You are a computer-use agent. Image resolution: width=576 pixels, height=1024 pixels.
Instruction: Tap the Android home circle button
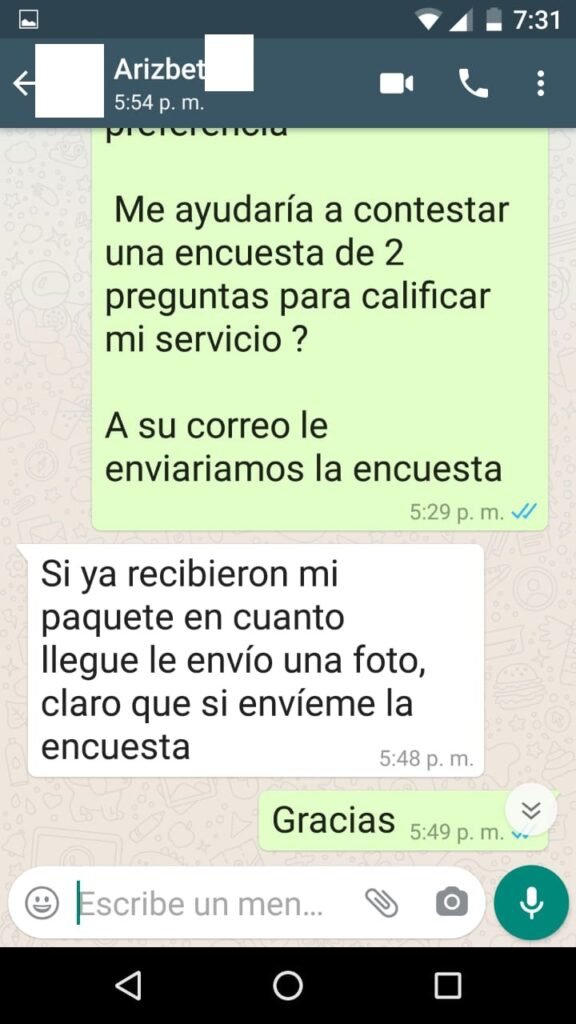pos(287,985)
